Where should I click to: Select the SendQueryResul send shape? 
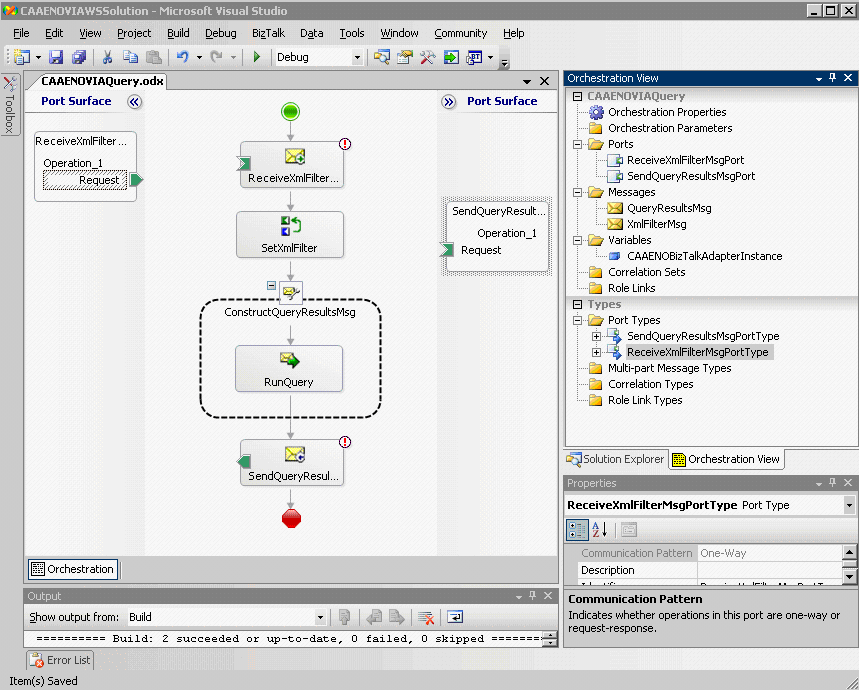292,463
